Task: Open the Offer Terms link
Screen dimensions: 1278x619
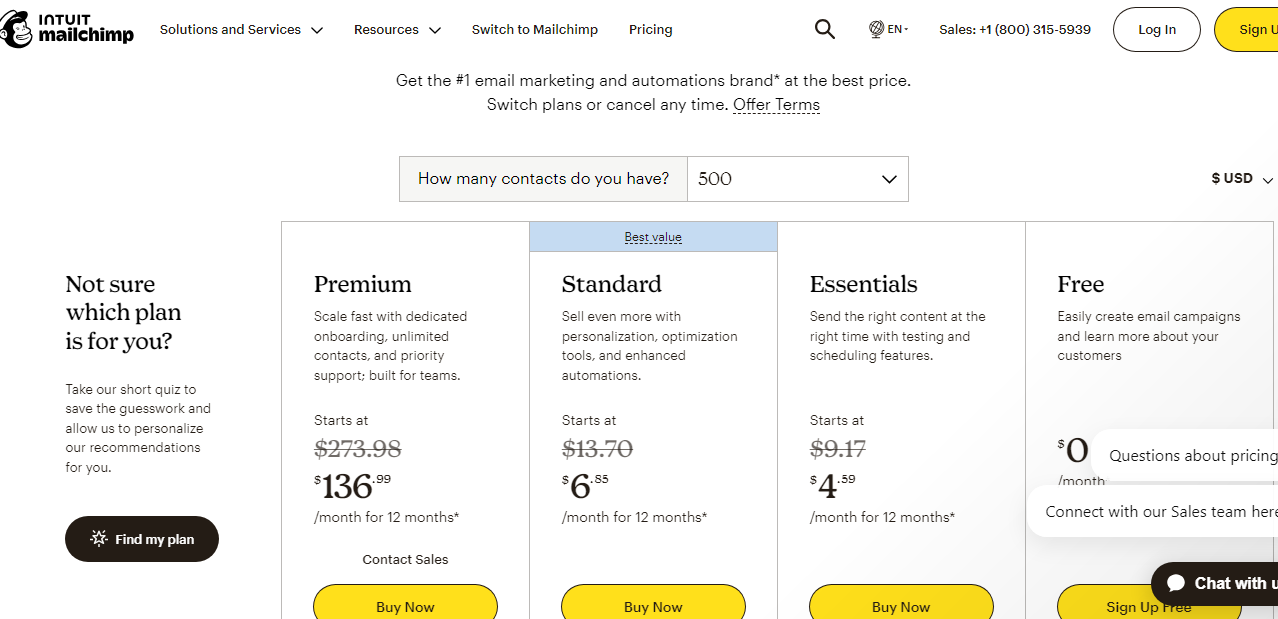Action: pos(776,105)
